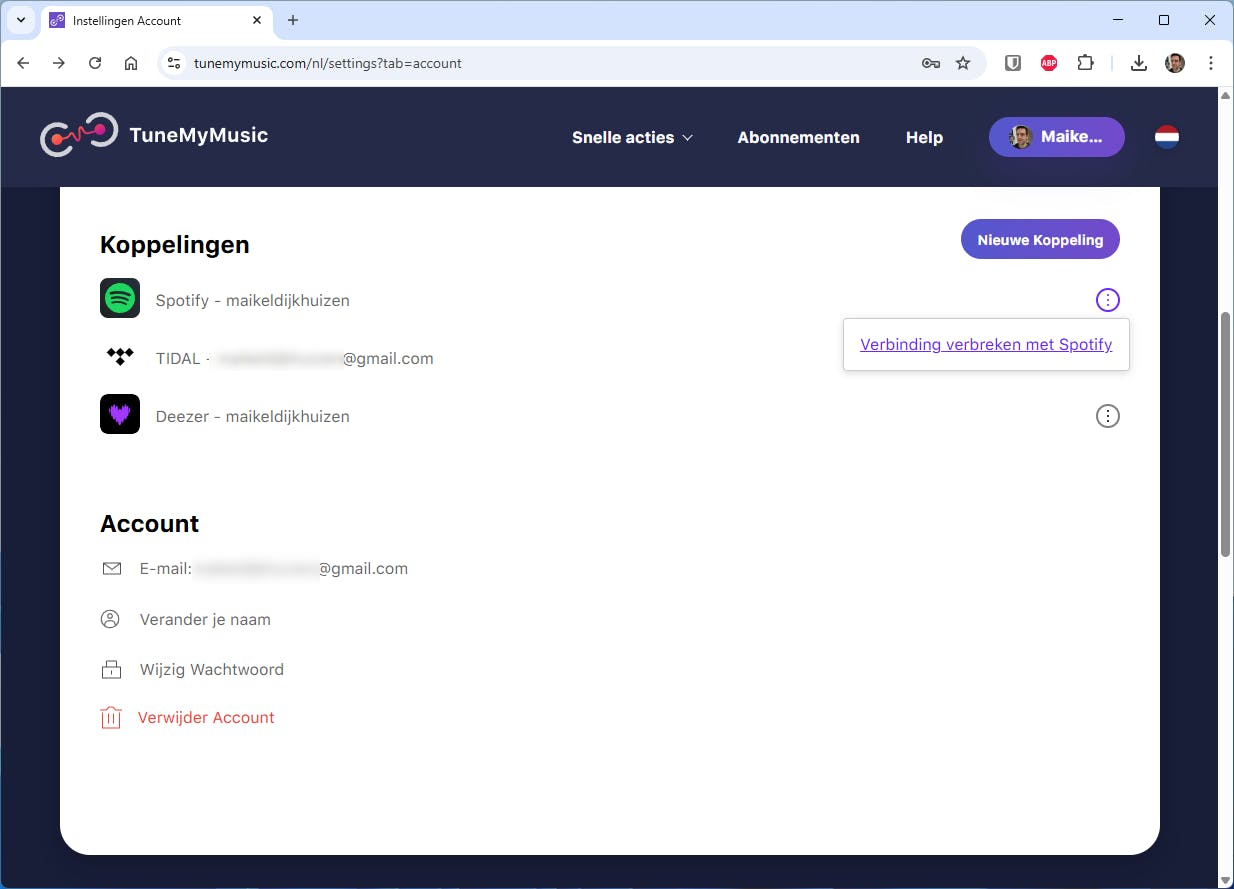1234x889 pixels.
Task: Open the Abonnementen menu item
Action: (x=798, y=137)
